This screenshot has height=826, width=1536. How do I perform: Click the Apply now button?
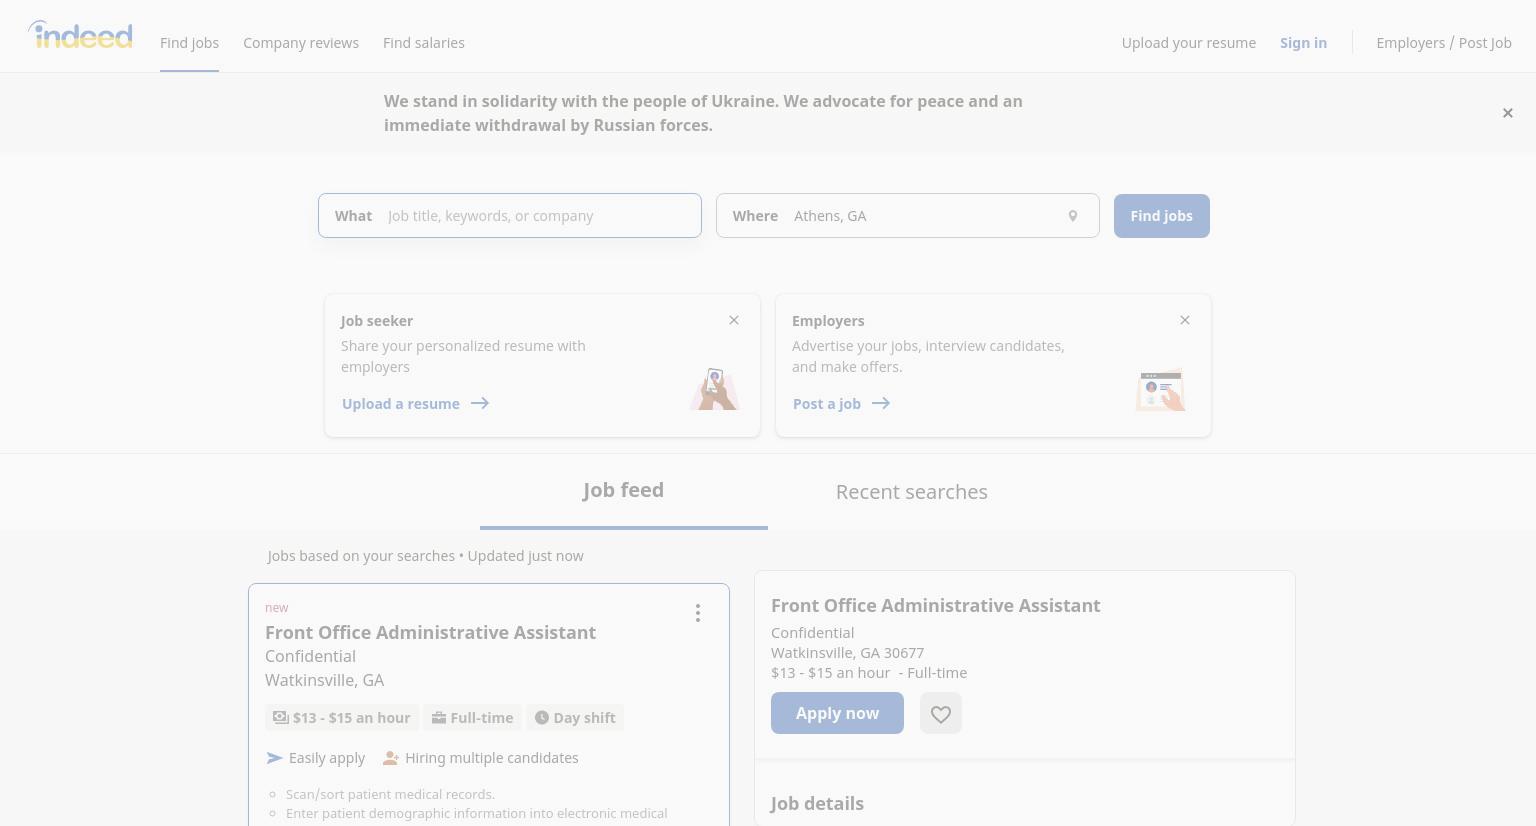click(837, 713)
